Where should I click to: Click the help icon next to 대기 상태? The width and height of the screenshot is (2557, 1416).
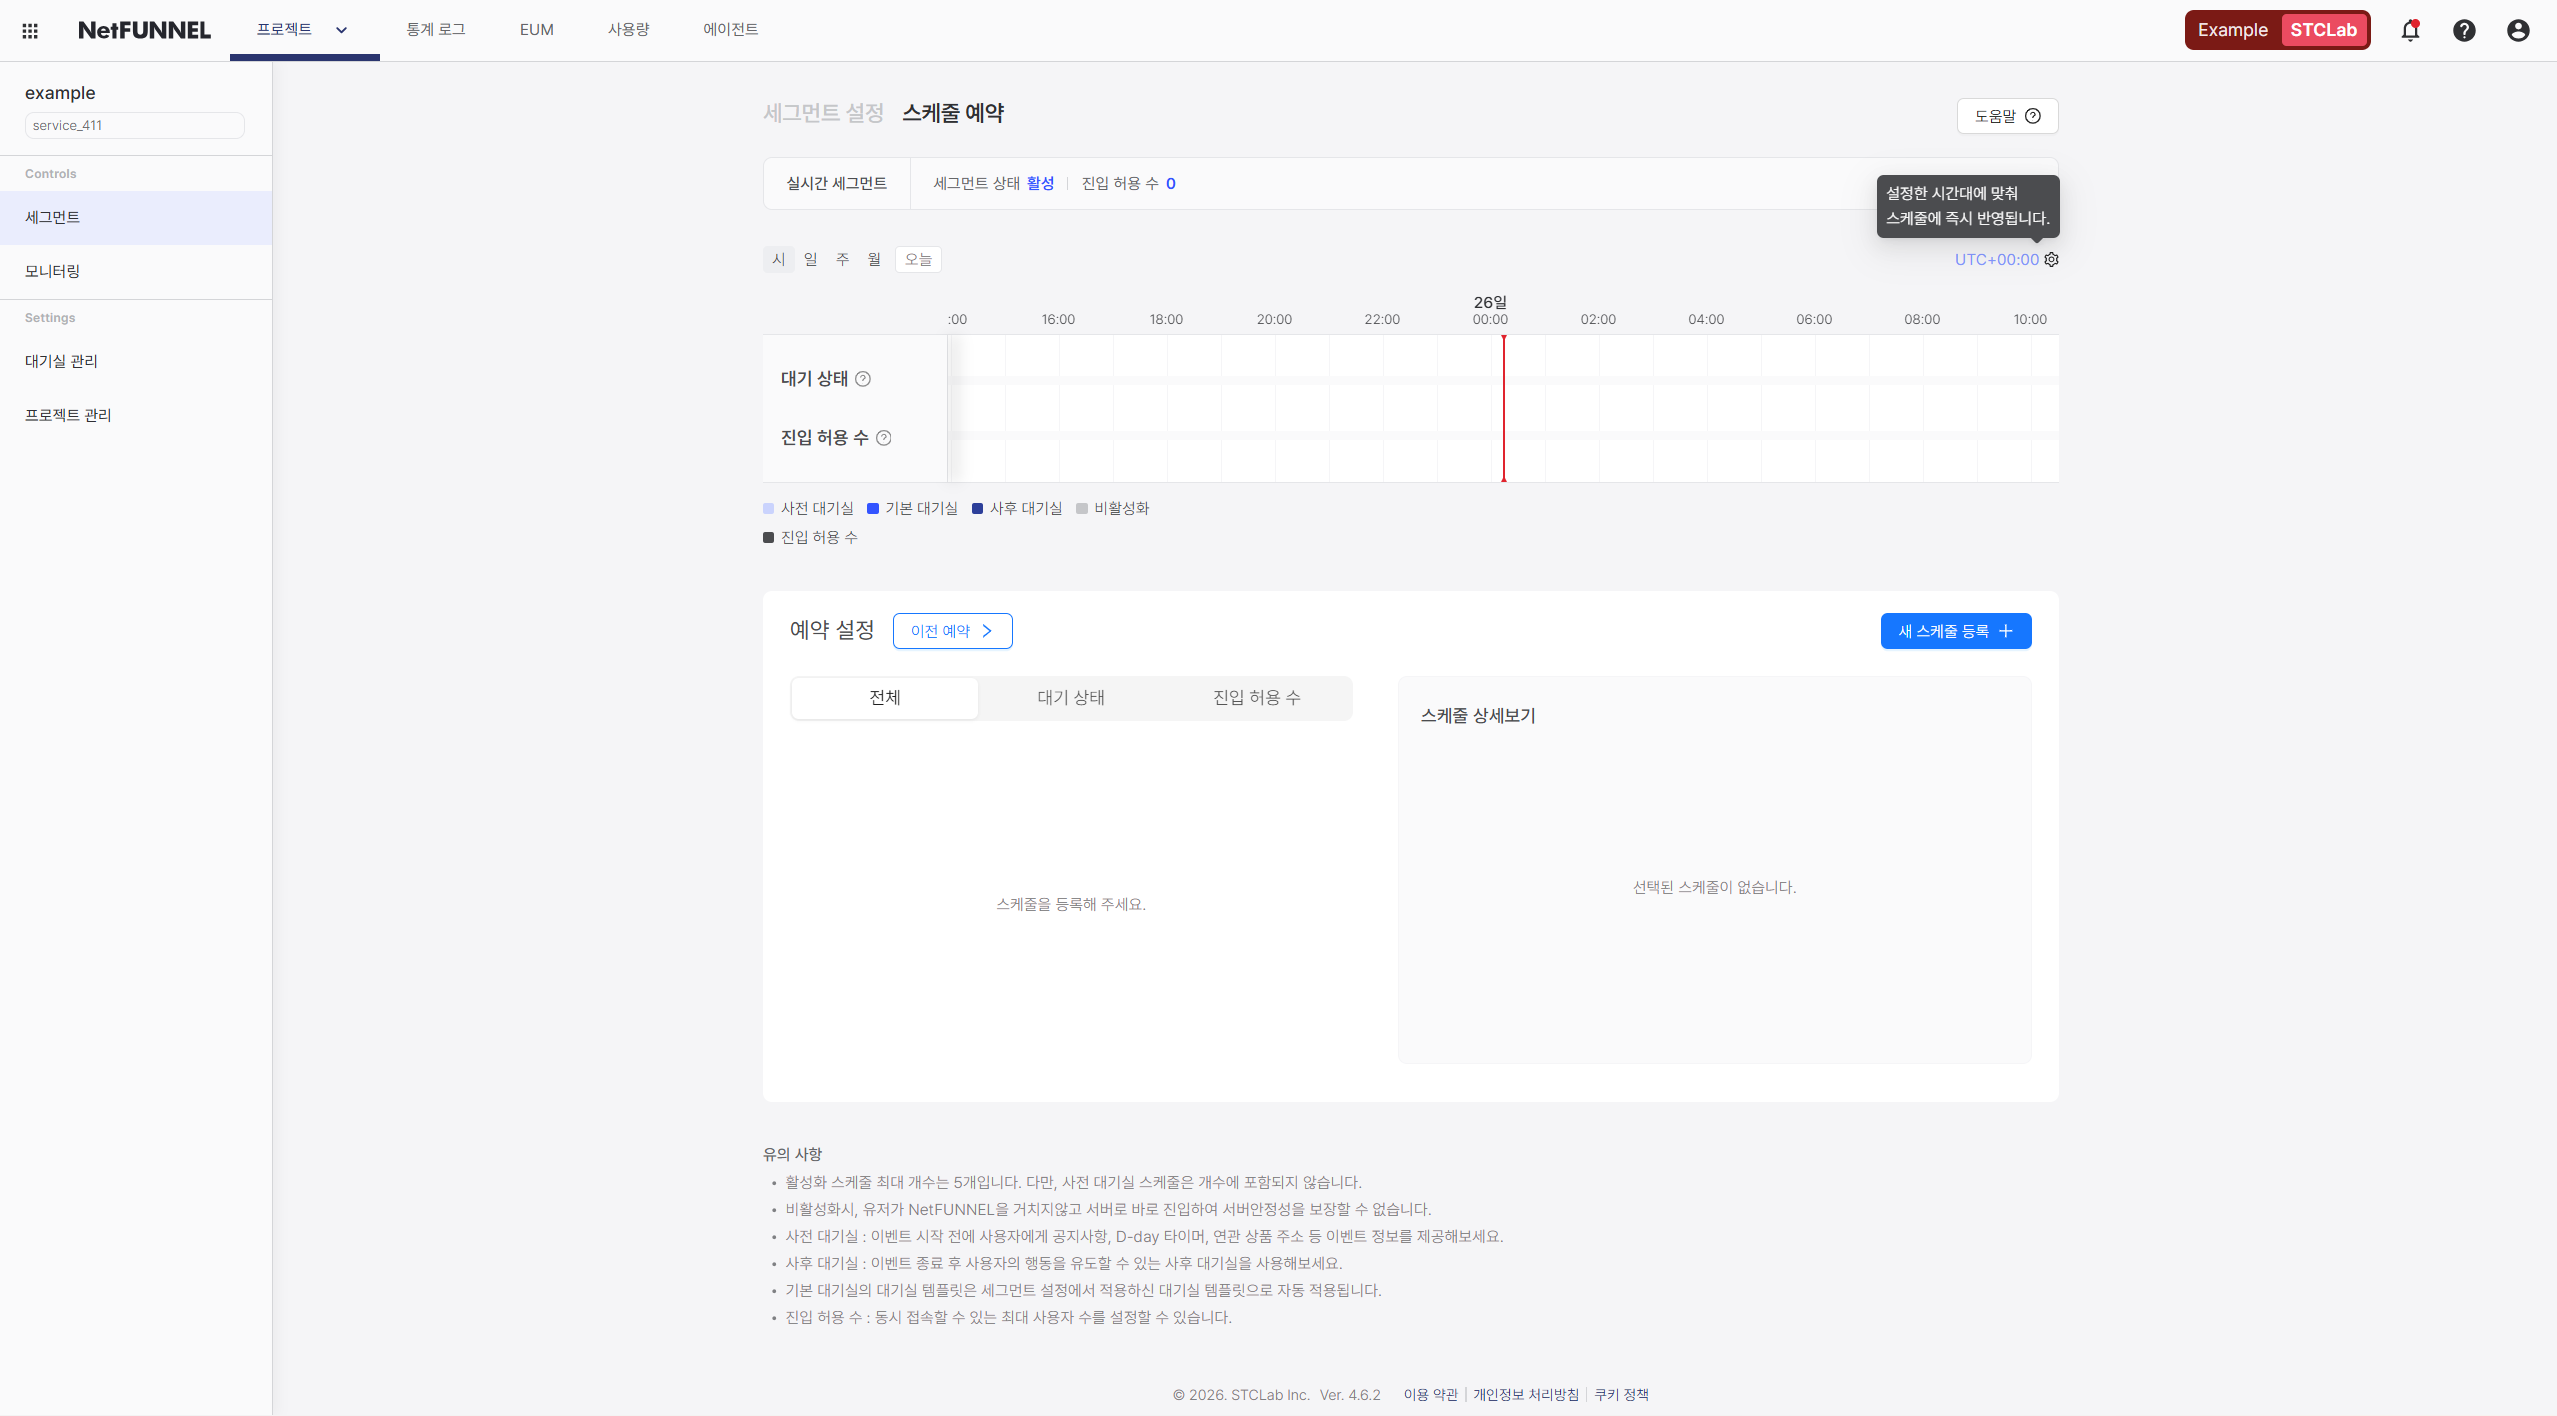tap(864, 378)
